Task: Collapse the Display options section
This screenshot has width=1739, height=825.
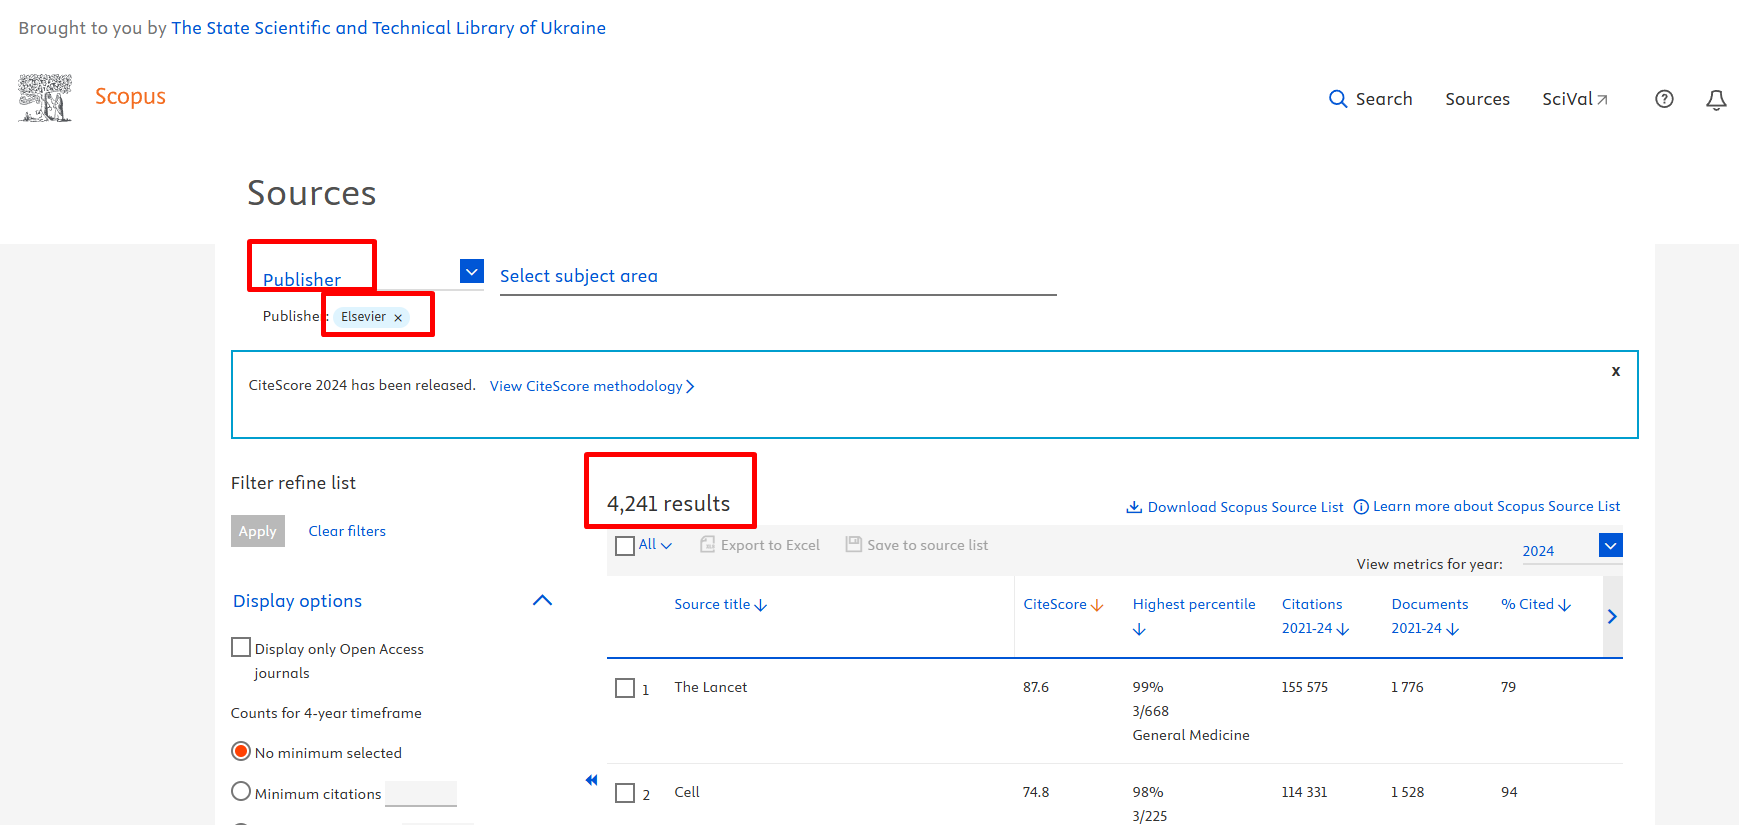Action: pyautogui.click(x=542, y=600)
